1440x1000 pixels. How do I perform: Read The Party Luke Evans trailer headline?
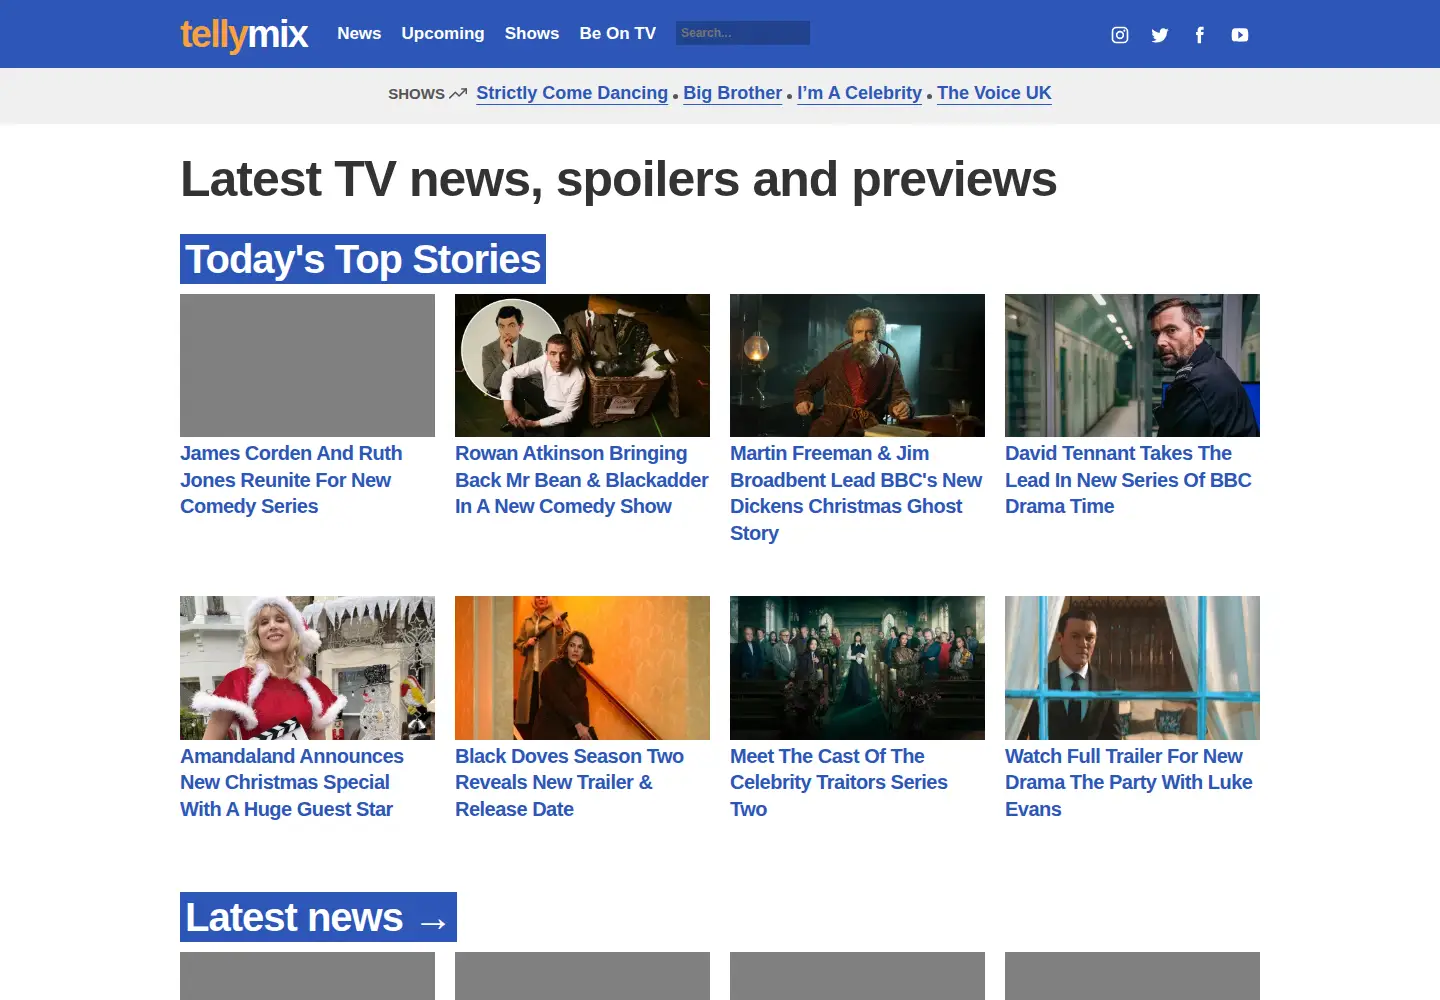[x=1129, y=783]
